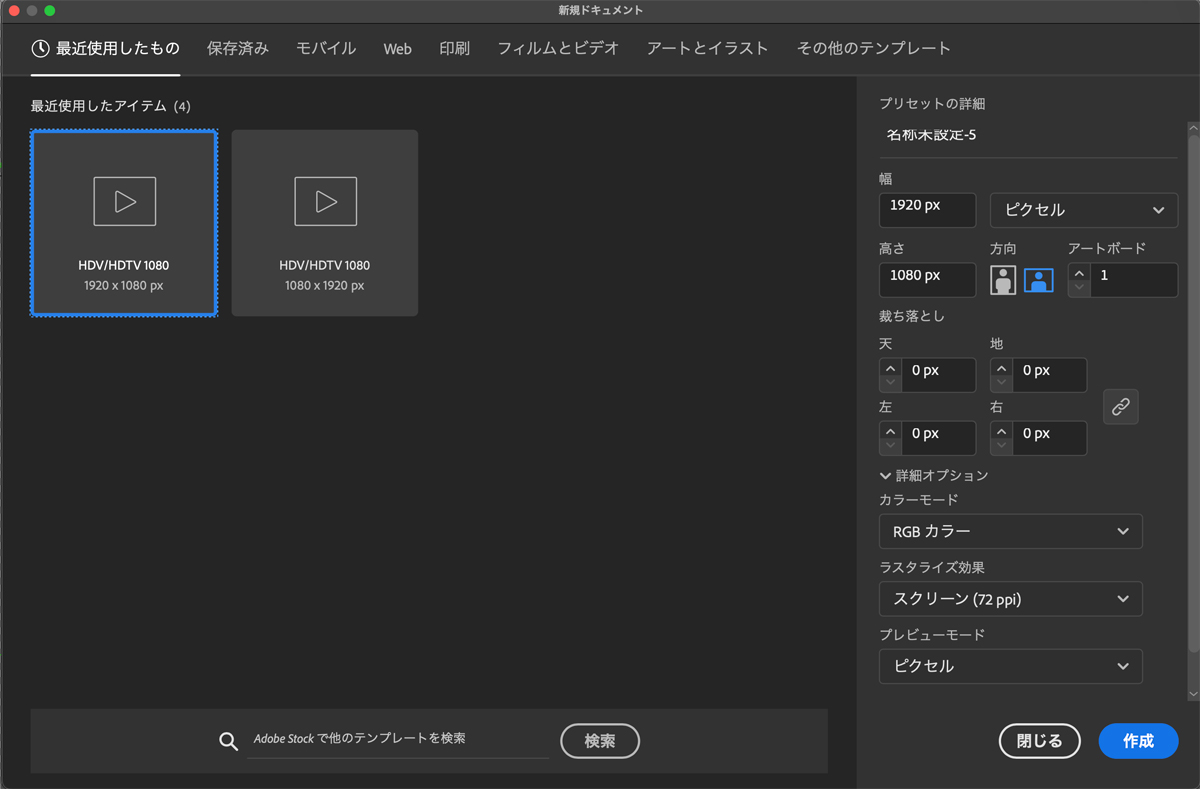
Task: Switch to the モバイル tab
Action: click(326, 48)
